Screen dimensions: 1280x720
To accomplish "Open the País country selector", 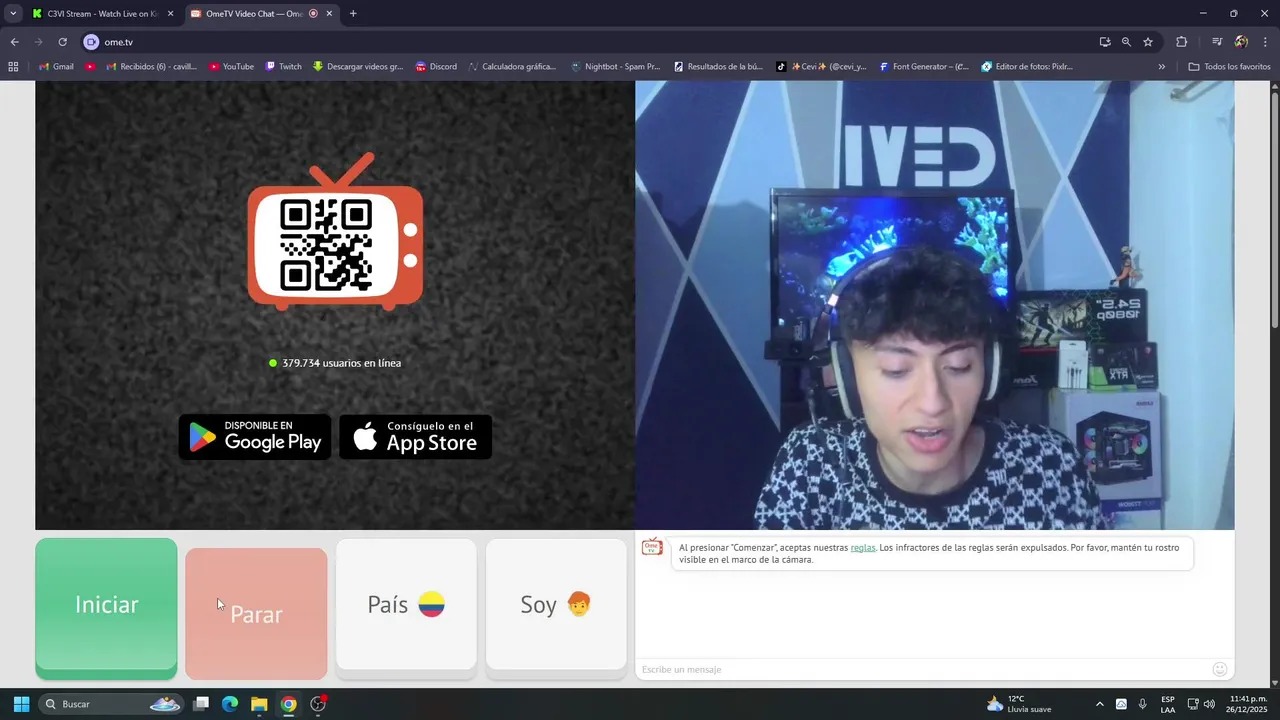I will [x=406, y=604].
